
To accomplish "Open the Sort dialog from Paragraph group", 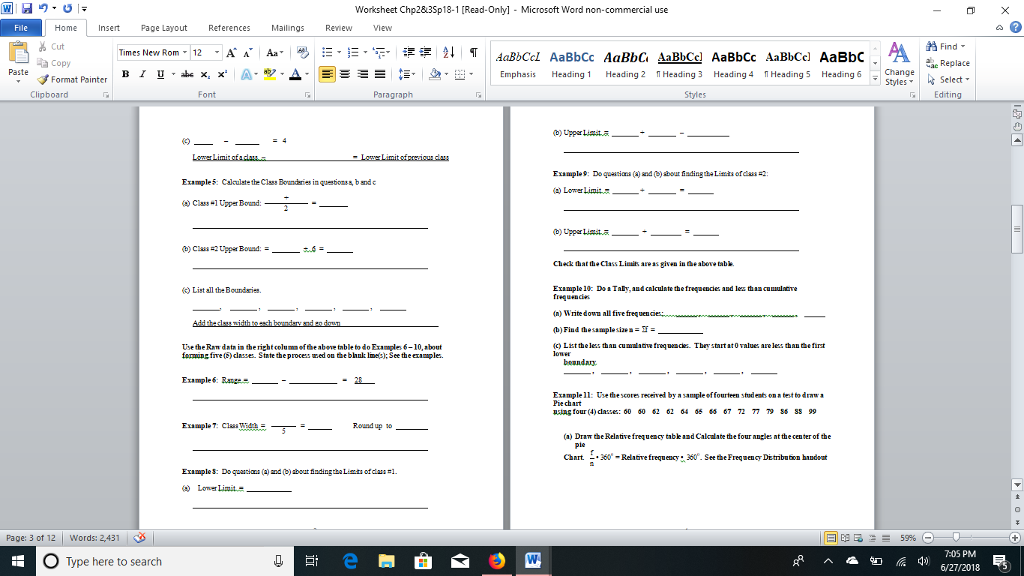I will pyautogui.click(x=447, y=53).
